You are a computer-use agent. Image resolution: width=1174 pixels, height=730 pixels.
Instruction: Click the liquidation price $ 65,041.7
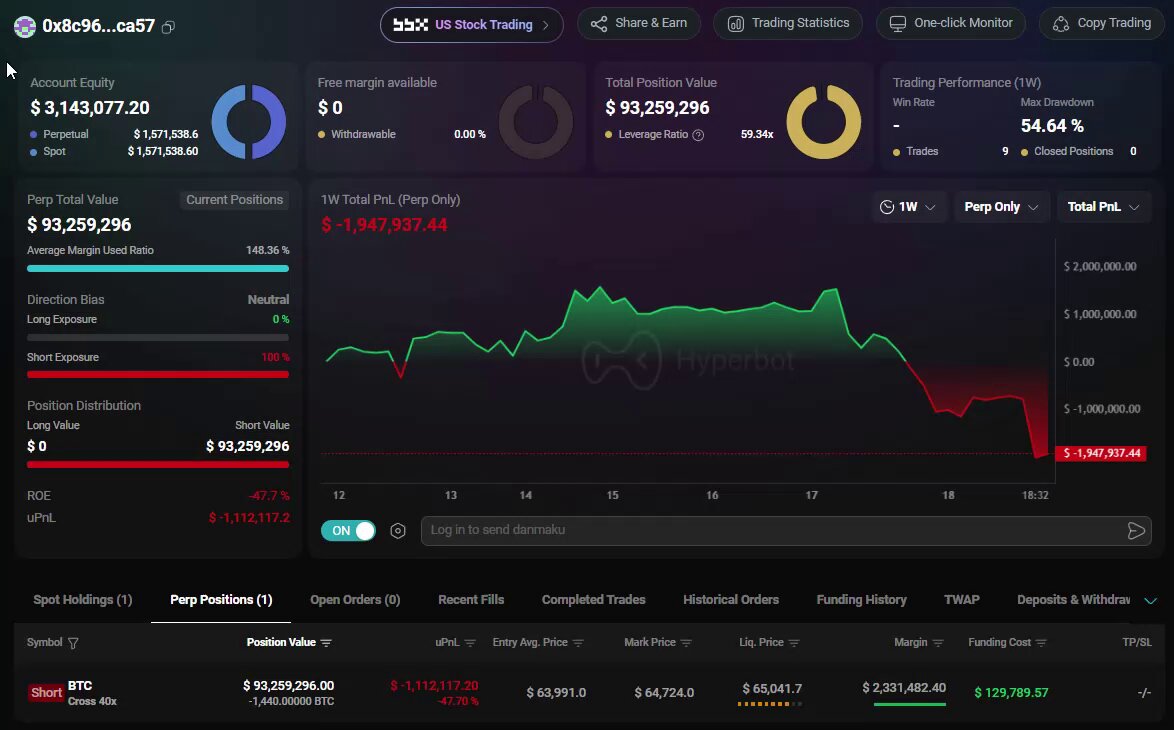[772, 689]
